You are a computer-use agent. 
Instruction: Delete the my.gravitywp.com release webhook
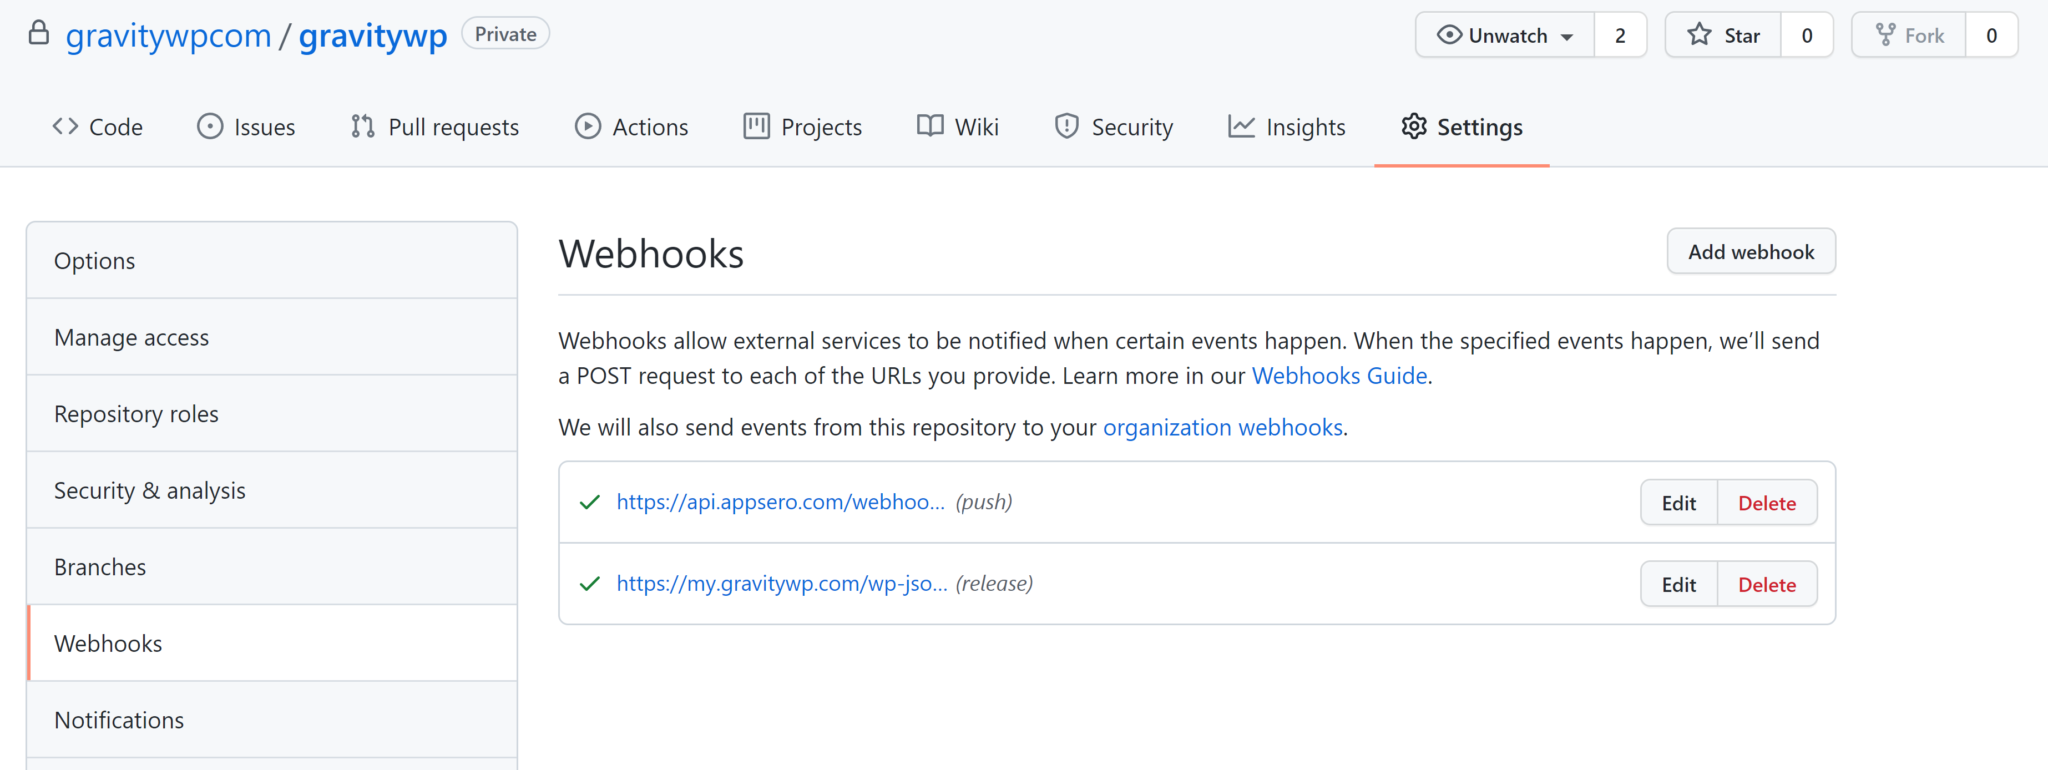(x=1766, y=585)
